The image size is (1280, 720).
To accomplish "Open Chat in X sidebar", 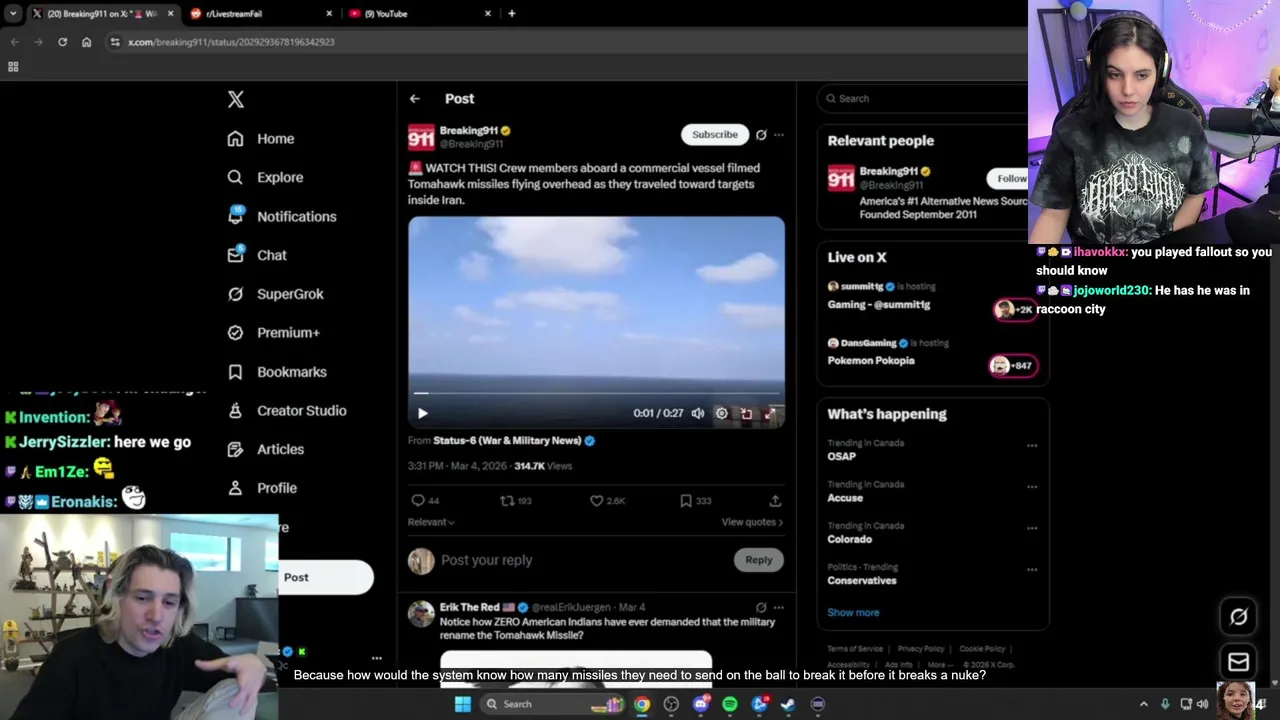I will click(x=257, y=255).
